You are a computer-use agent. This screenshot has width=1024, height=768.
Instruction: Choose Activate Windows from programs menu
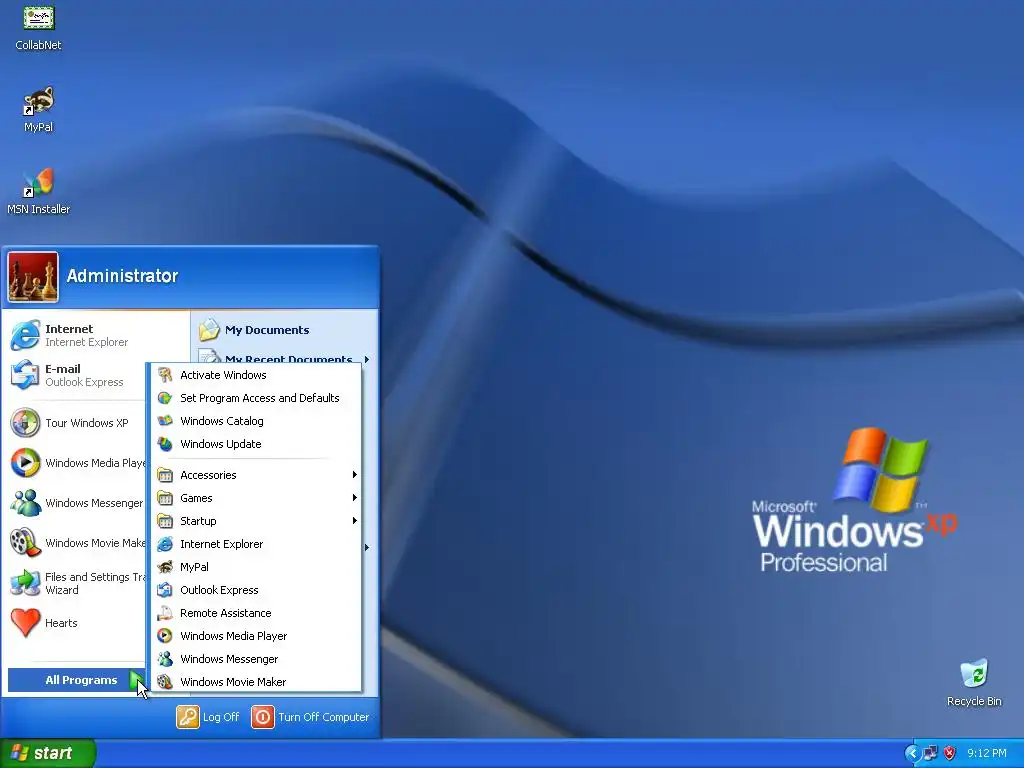(x=257, y=375)
